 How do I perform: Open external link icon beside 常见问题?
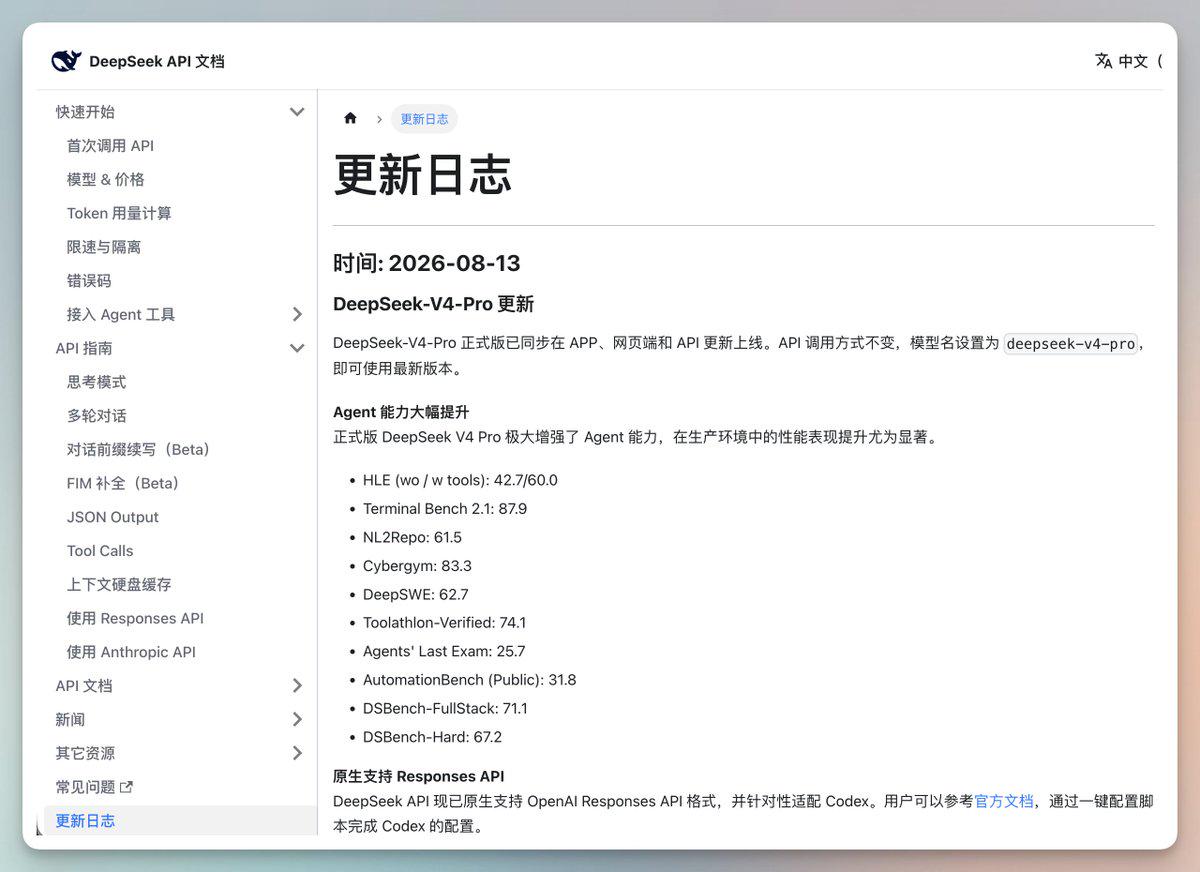(x=126, y=787)
